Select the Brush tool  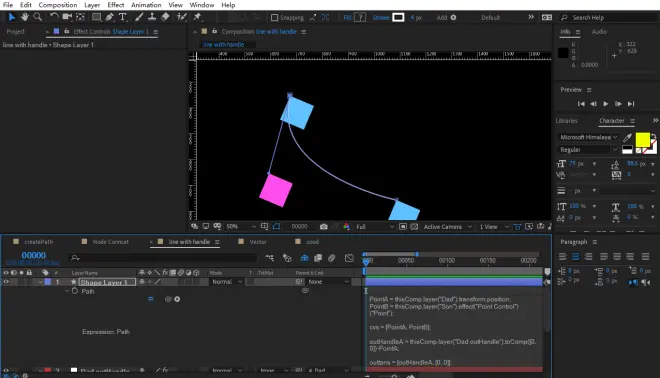[139, 17]
